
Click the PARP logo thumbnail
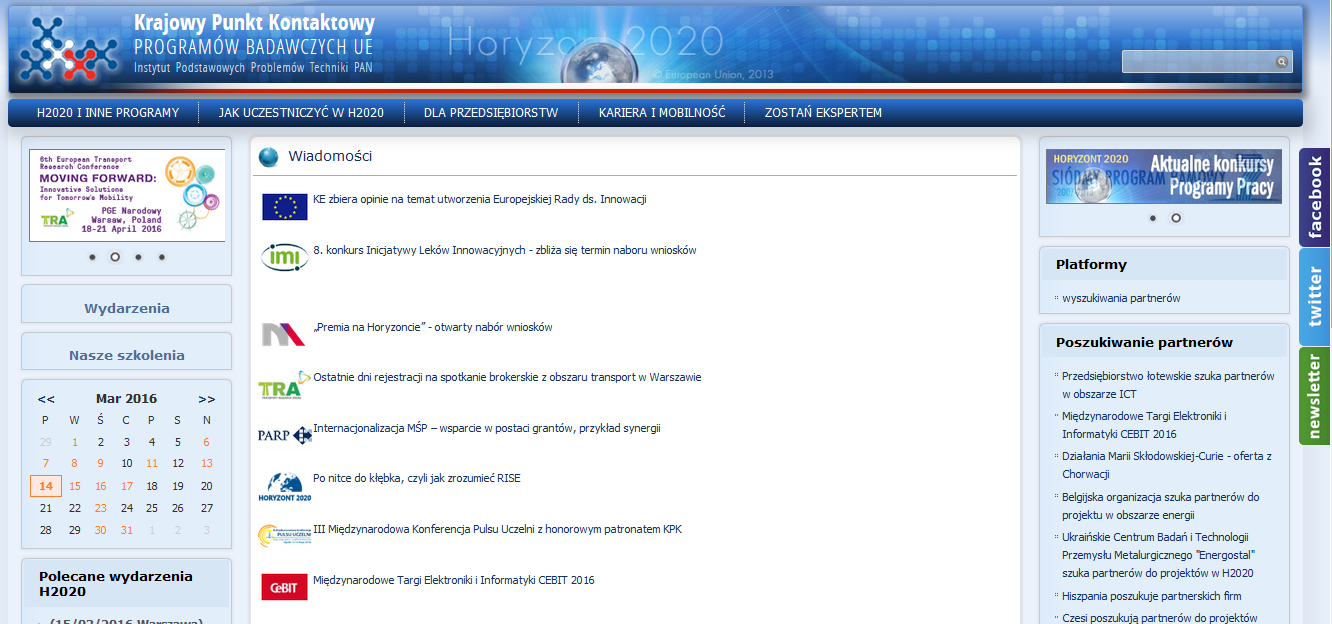tap(285, 435)
